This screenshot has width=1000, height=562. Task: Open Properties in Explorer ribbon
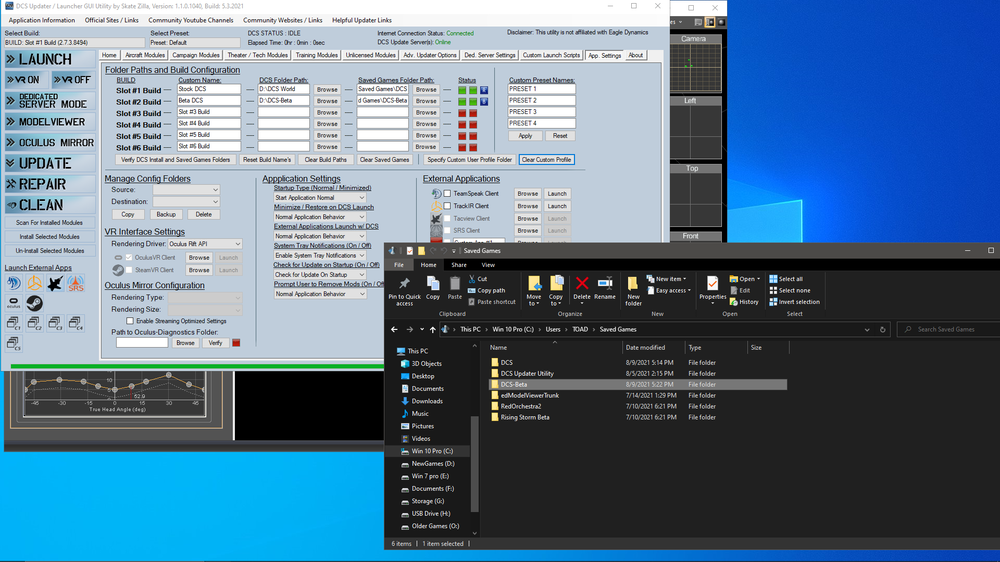click(712, 289)
